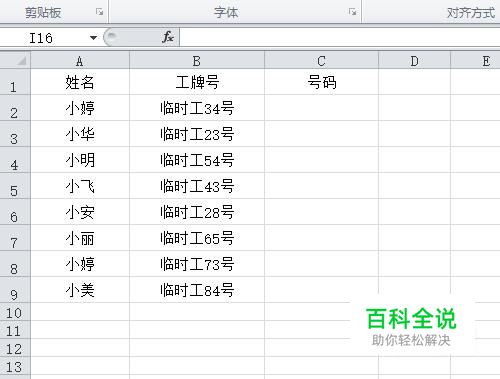Select column A header
The width and height of the screenshot is (500, 379).
coord(80,61)
